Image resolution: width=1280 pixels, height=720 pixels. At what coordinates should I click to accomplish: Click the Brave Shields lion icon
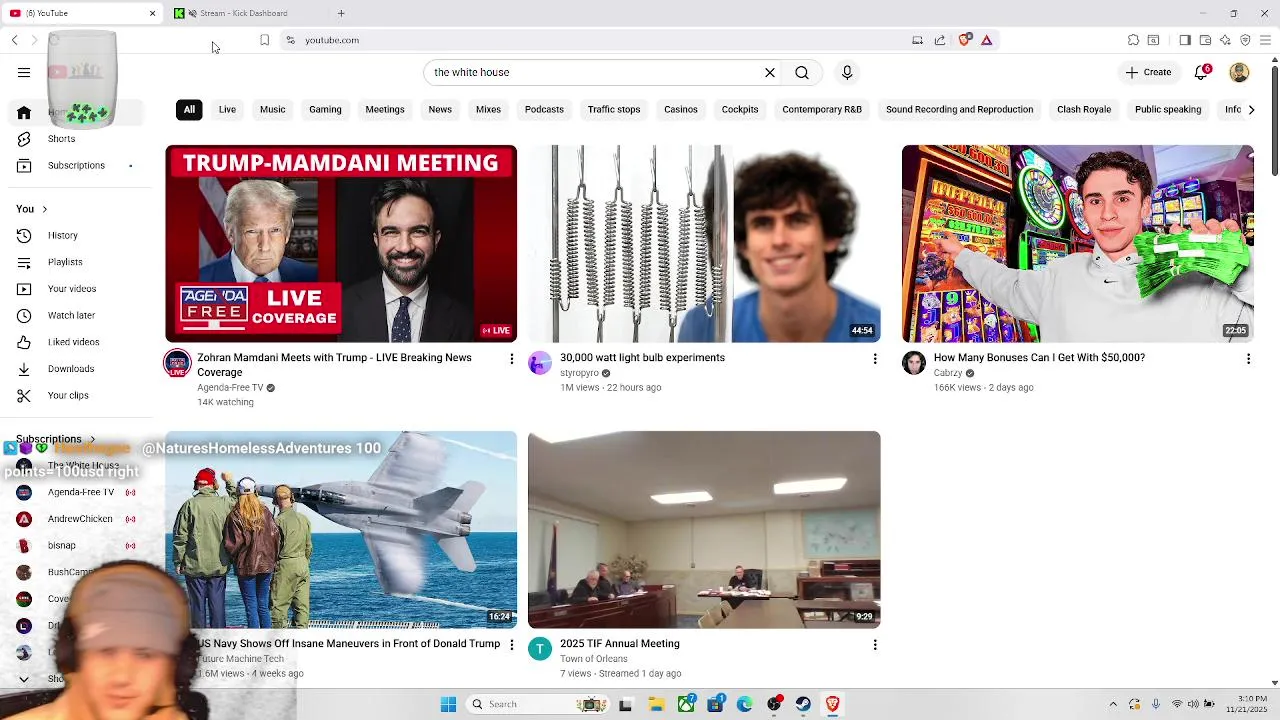click(964, 40)
